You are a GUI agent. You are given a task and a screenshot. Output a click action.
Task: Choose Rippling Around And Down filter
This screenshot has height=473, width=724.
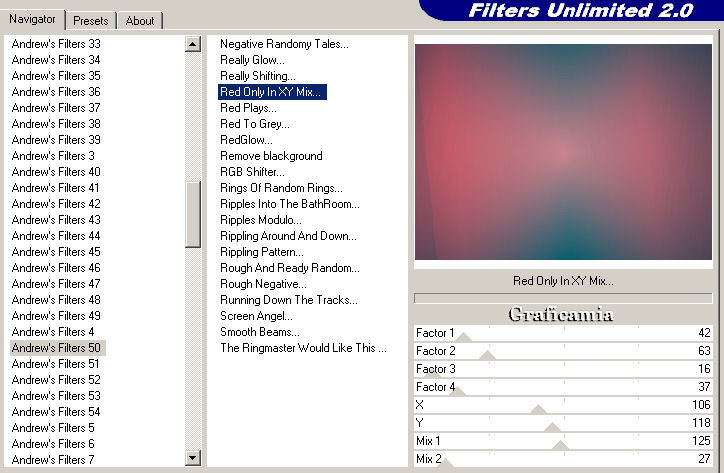point(288,236)
